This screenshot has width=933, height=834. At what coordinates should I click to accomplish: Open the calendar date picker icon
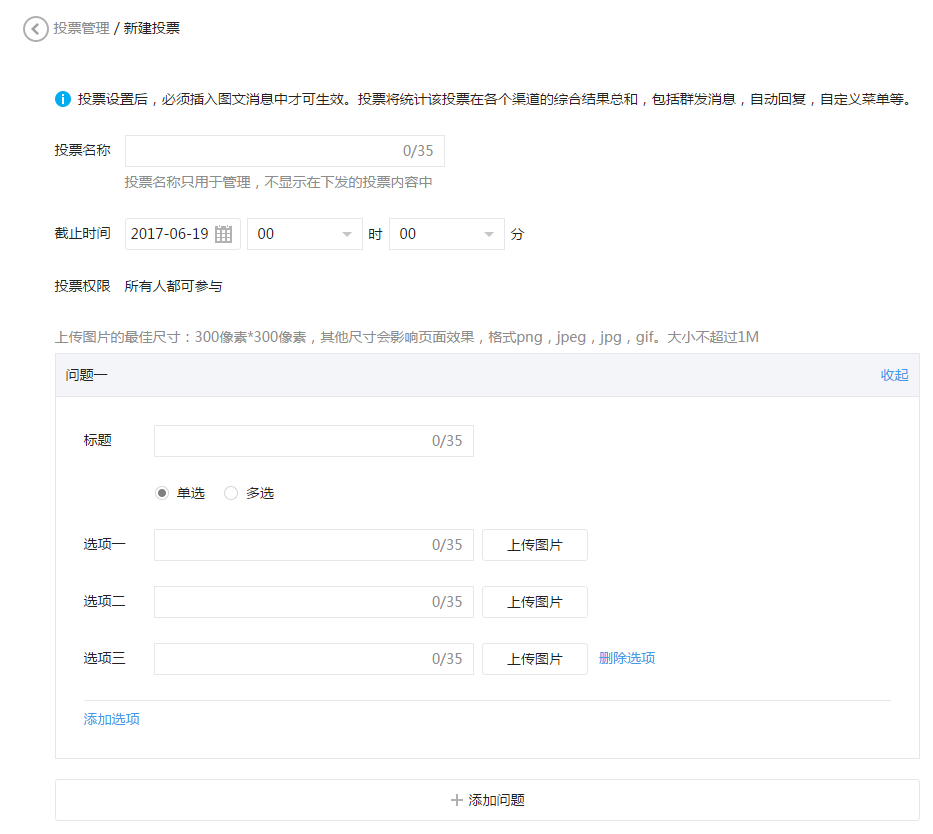[x=224, y=234]
